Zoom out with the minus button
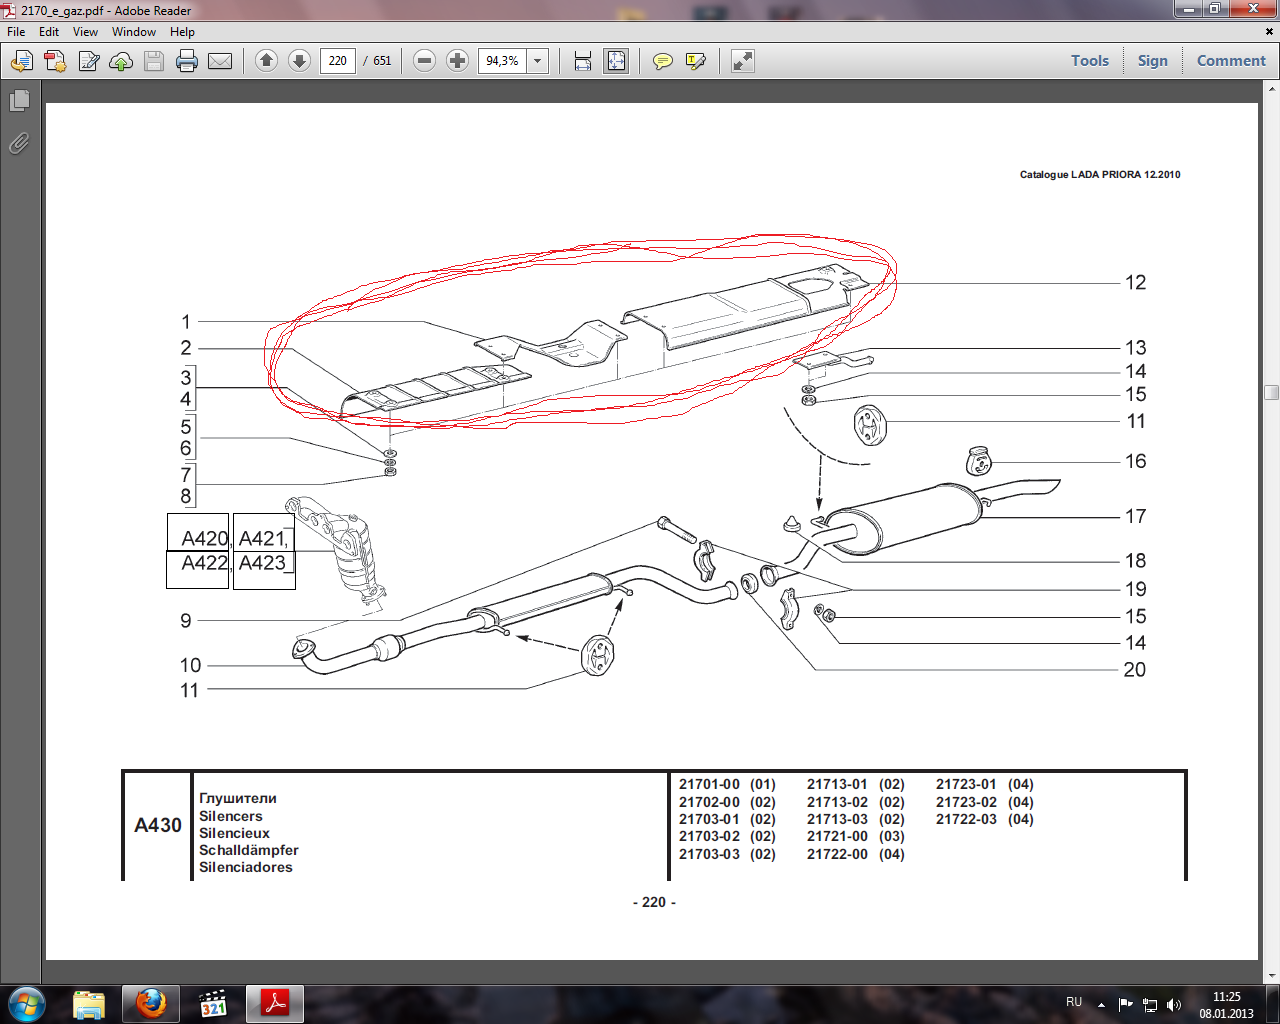 point(424,60)
